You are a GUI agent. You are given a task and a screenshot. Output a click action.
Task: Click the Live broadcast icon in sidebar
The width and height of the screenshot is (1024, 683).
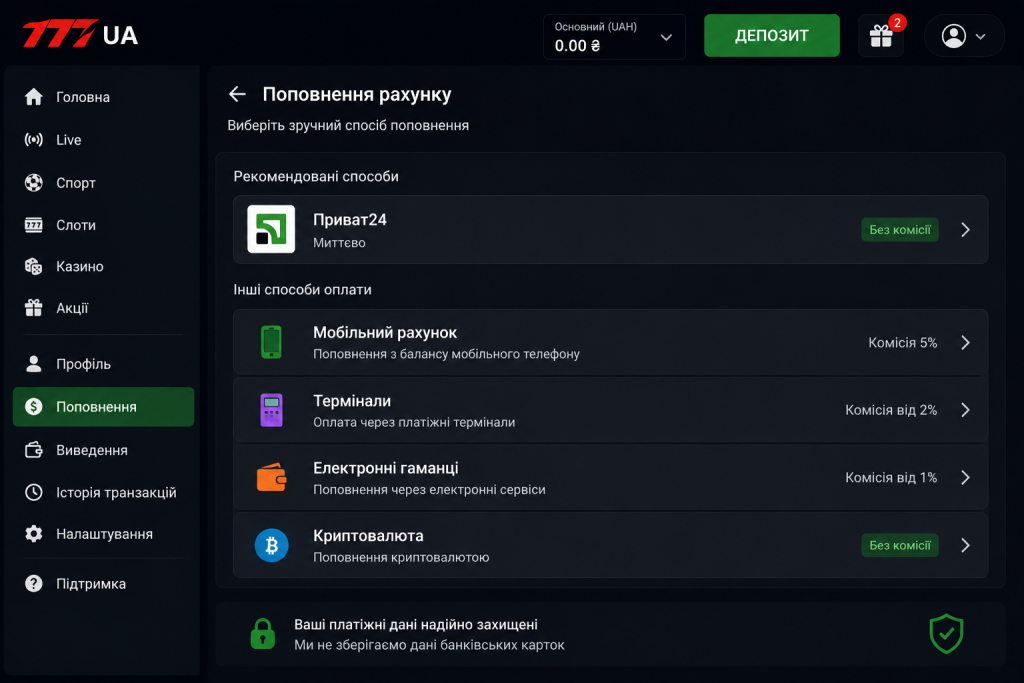tap(33, 139)
